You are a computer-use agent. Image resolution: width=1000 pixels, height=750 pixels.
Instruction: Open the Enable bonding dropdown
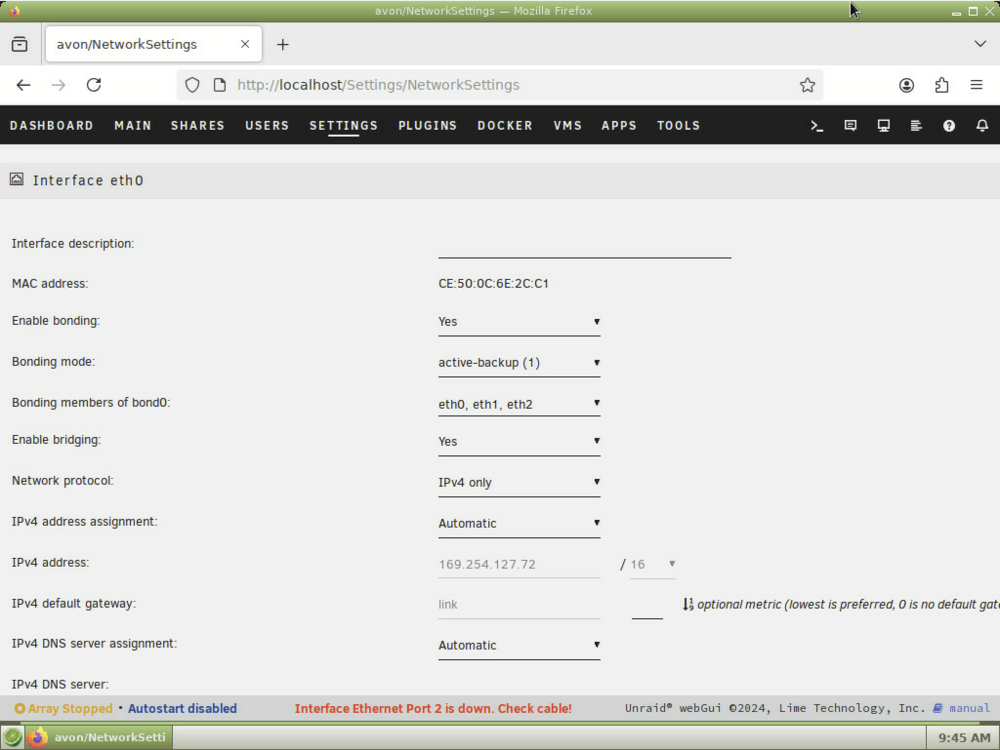519,322
